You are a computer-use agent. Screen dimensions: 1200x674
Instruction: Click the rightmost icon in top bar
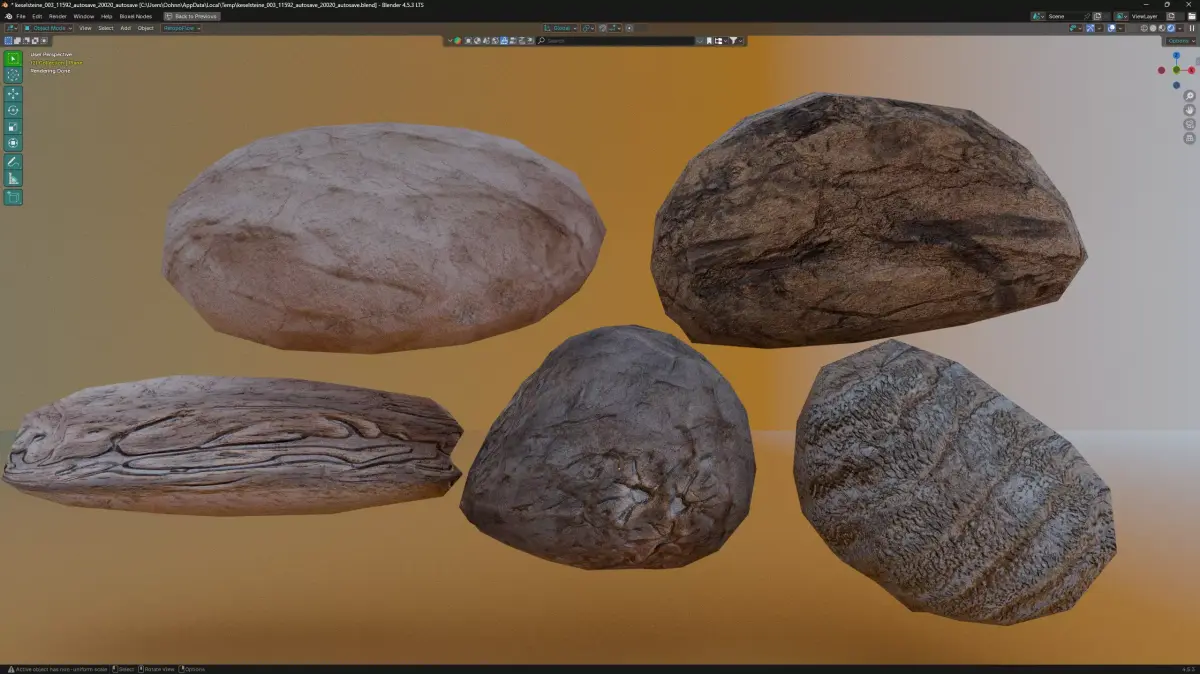click(1191, 16)
